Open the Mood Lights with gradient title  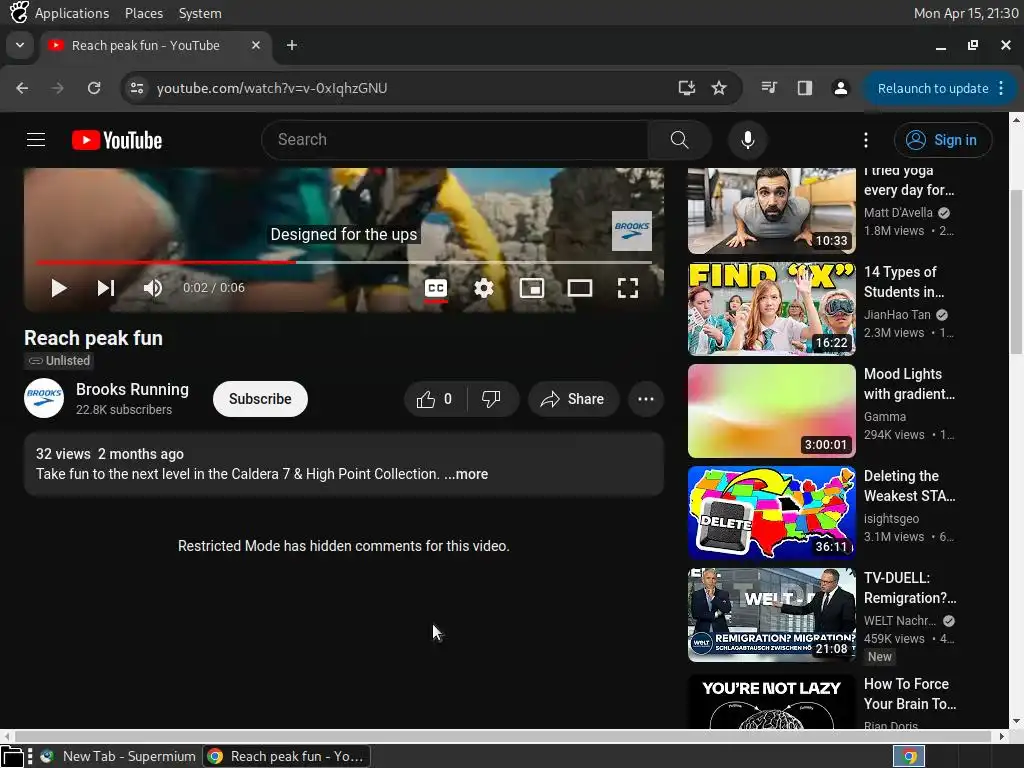909,384
